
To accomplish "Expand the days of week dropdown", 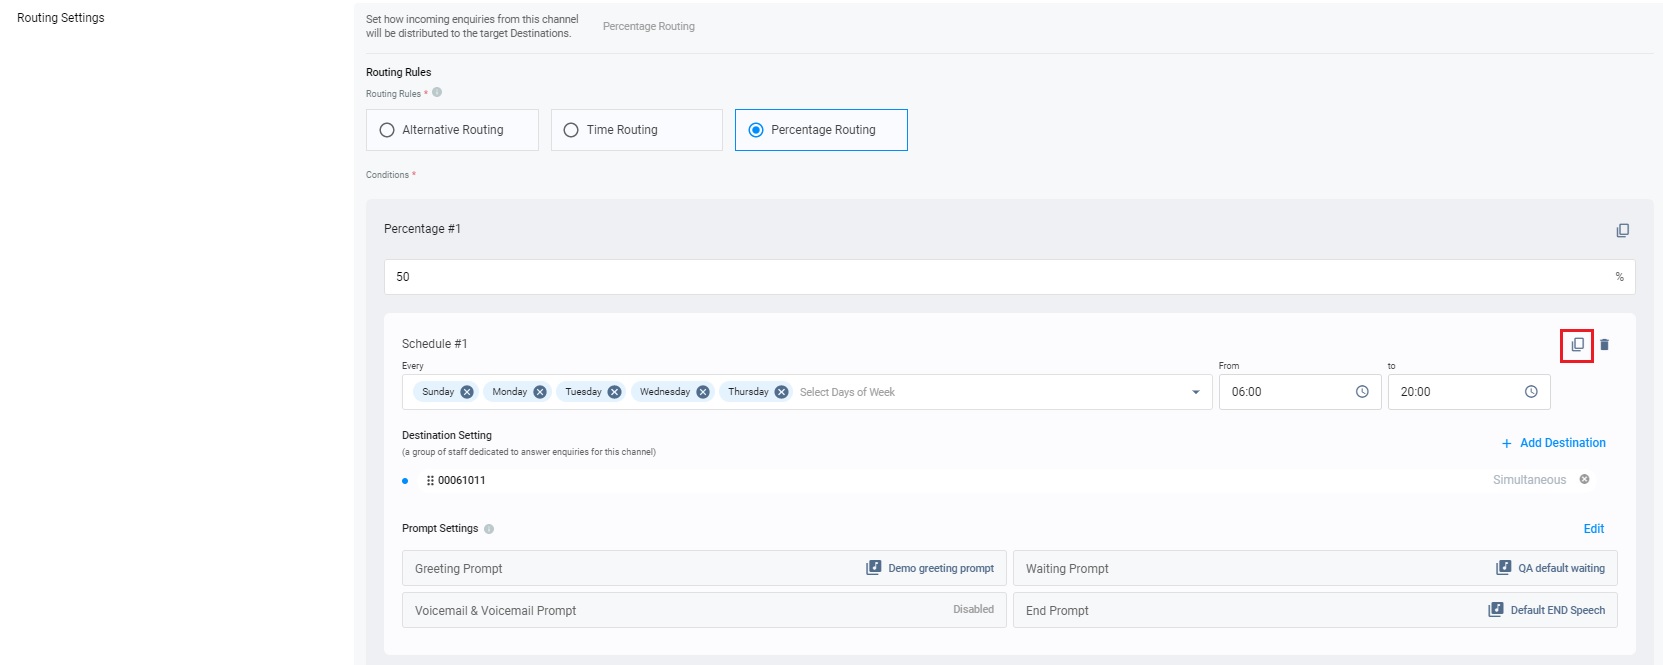I will (1195, 392).
